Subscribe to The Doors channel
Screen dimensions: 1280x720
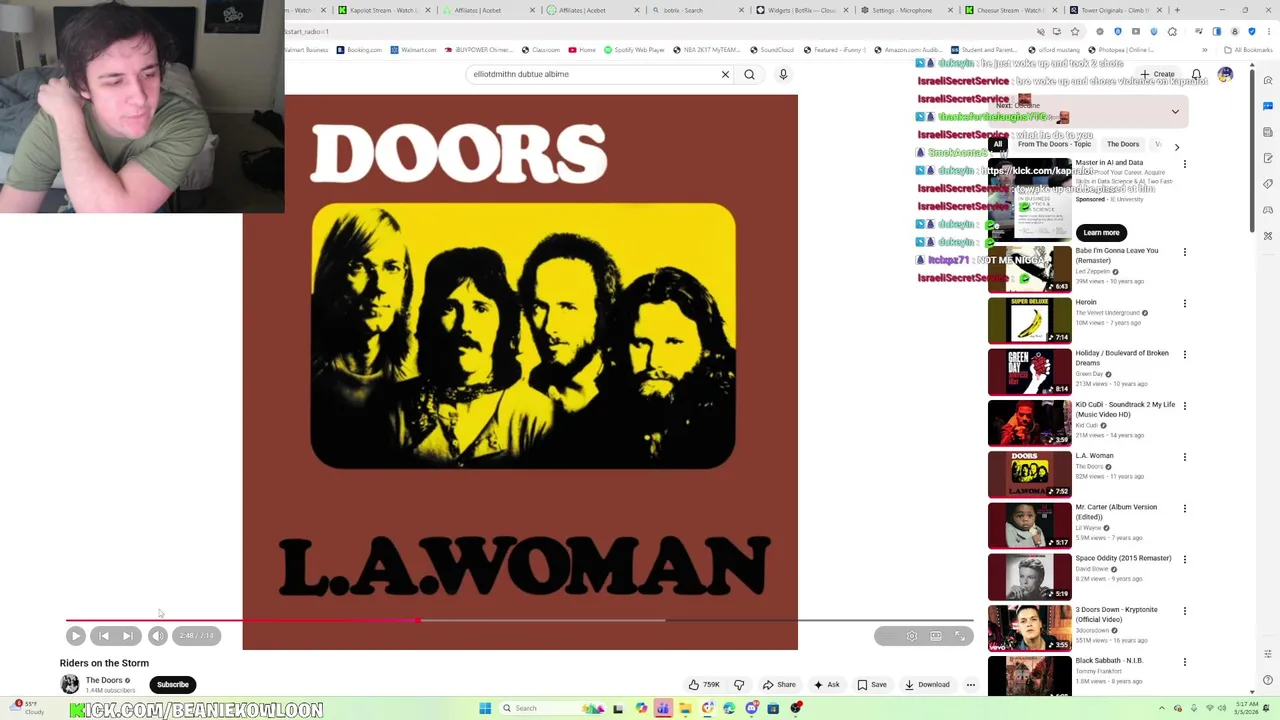click(172, 685)
